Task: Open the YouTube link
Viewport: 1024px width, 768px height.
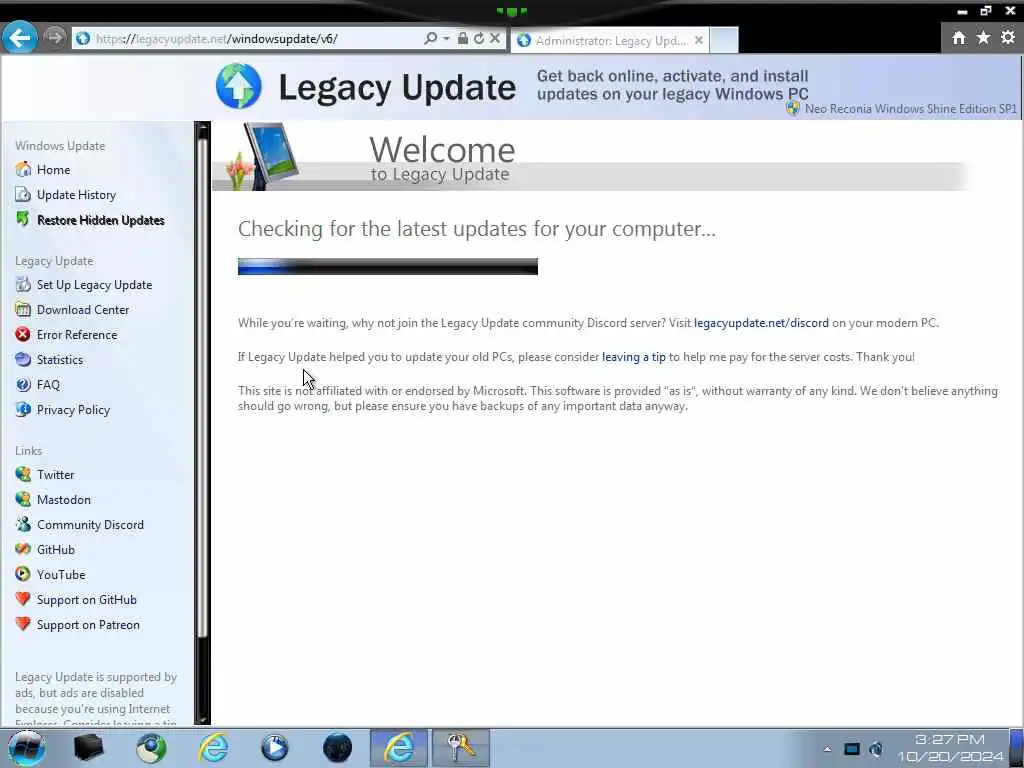Action: coord(61,575)
